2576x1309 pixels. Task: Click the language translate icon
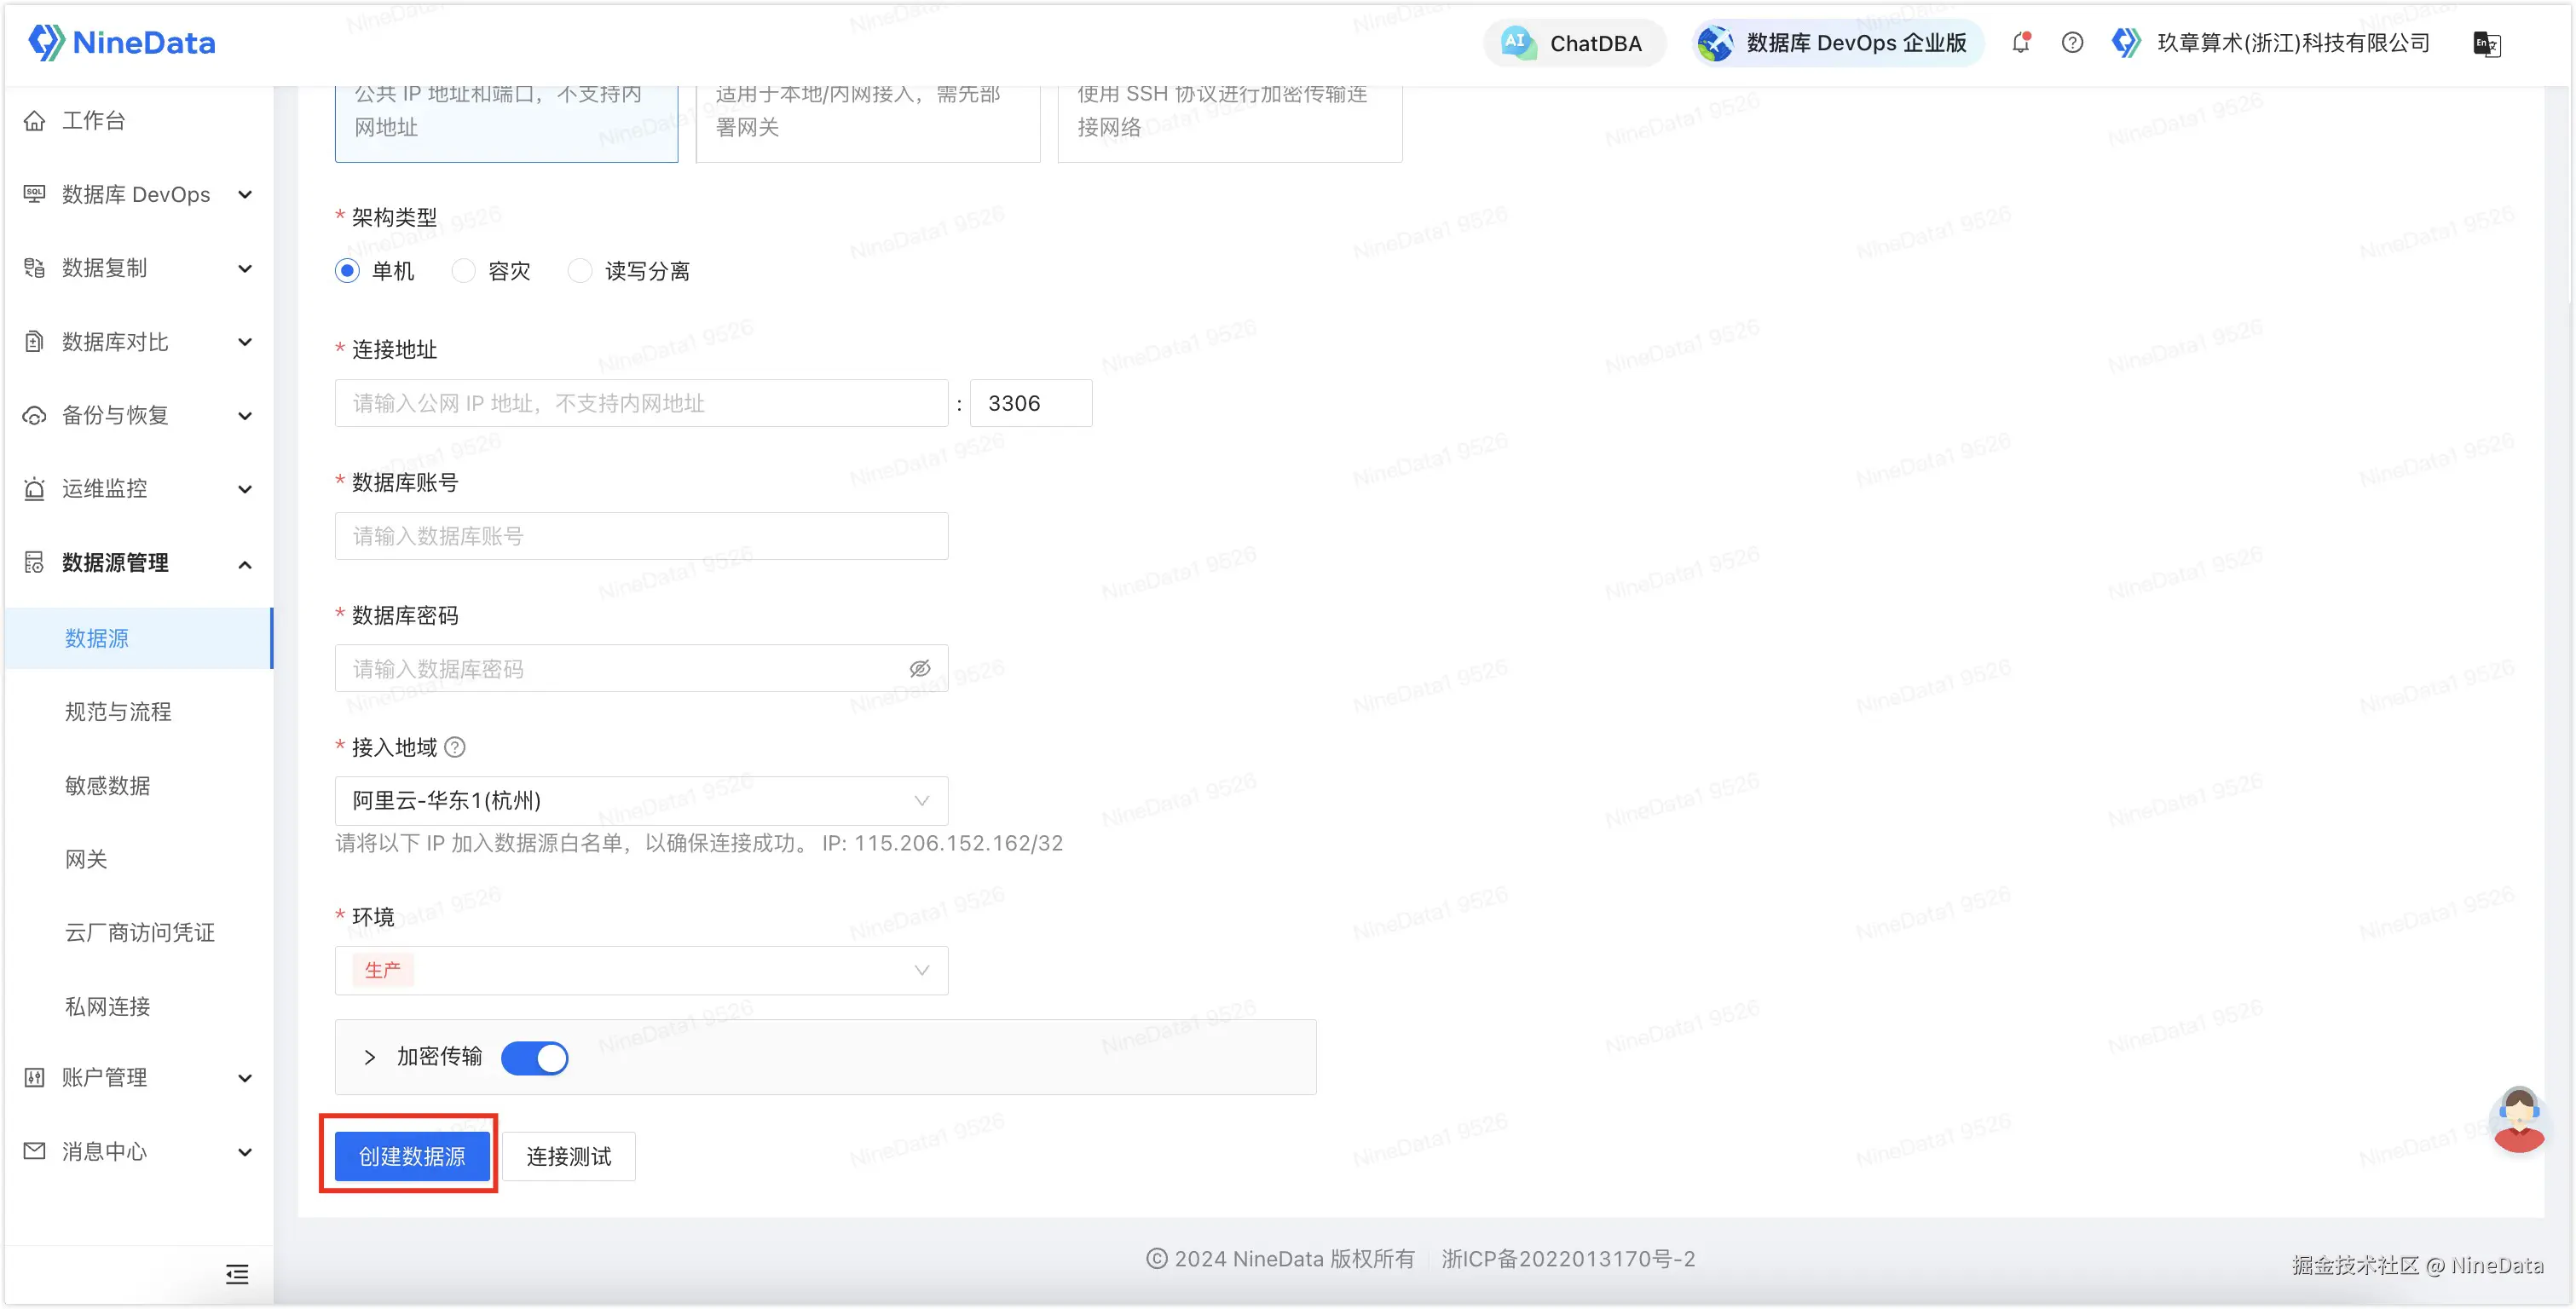pos(2486,44)
